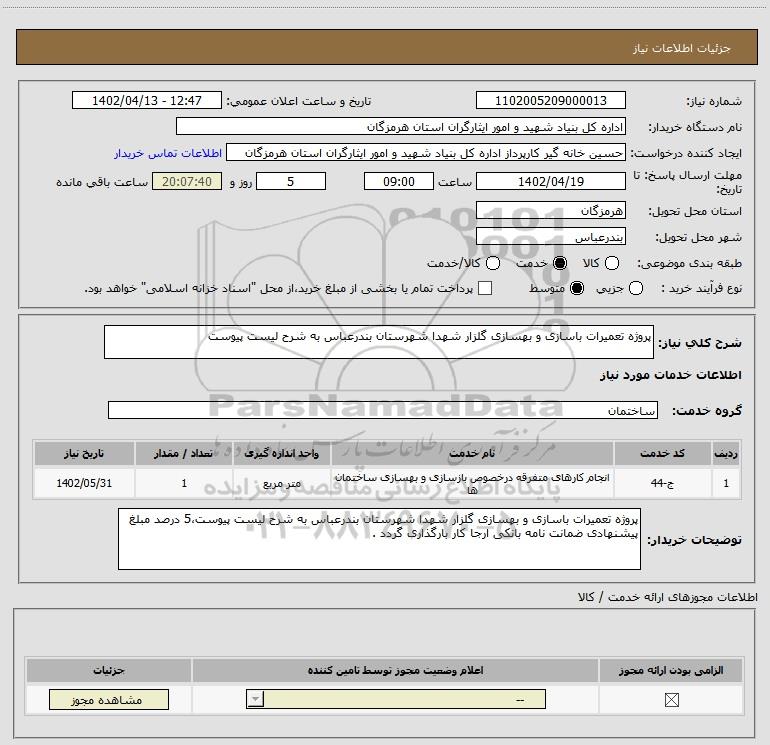
Task: Open the permit status dropdown arrow
Action: (x=255, y=699)
